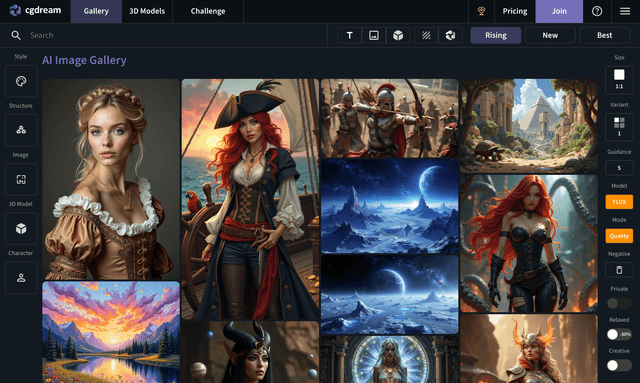Open the Size 1:1 selector

click(619, 80)
